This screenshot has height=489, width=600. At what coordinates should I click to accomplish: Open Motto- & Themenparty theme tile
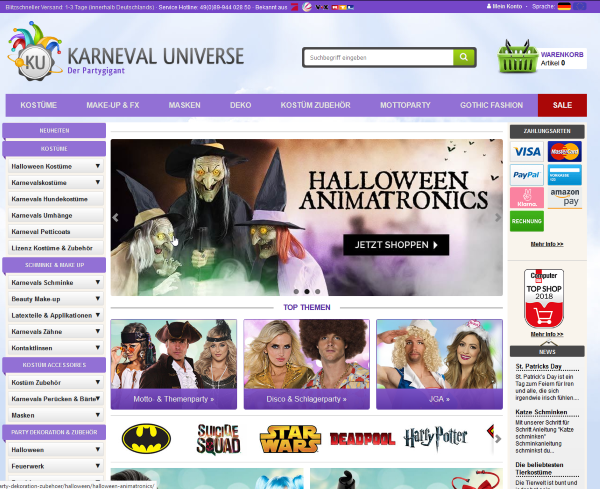coord(174,364)
